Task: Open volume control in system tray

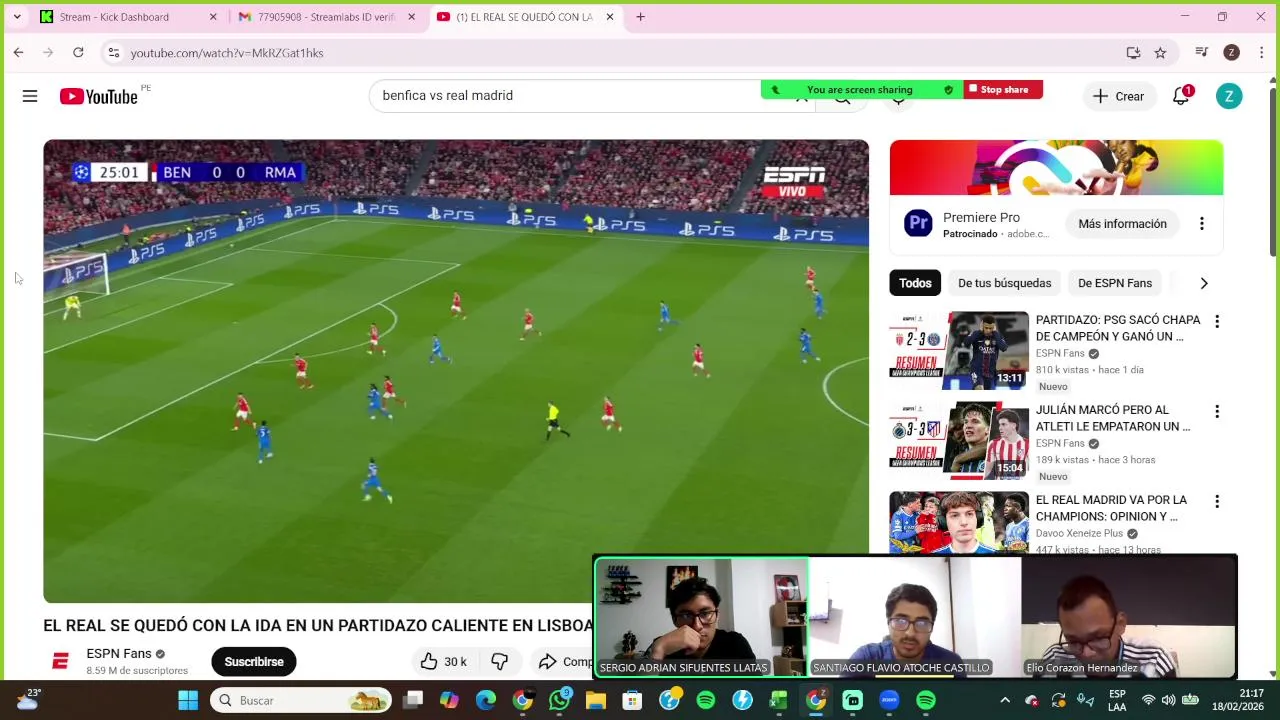Action: 1168,701
